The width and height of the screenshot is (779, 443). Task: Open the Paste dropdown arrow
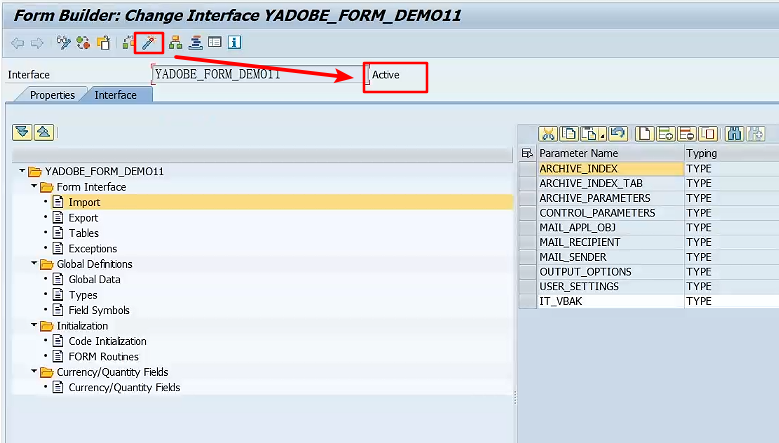click(603, 135)
